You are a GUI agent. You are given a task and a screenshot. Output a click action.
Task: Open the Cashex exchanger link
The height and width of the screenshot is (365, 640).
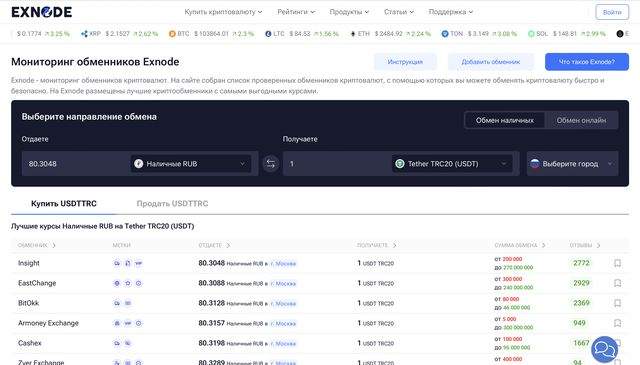[29, 343]
